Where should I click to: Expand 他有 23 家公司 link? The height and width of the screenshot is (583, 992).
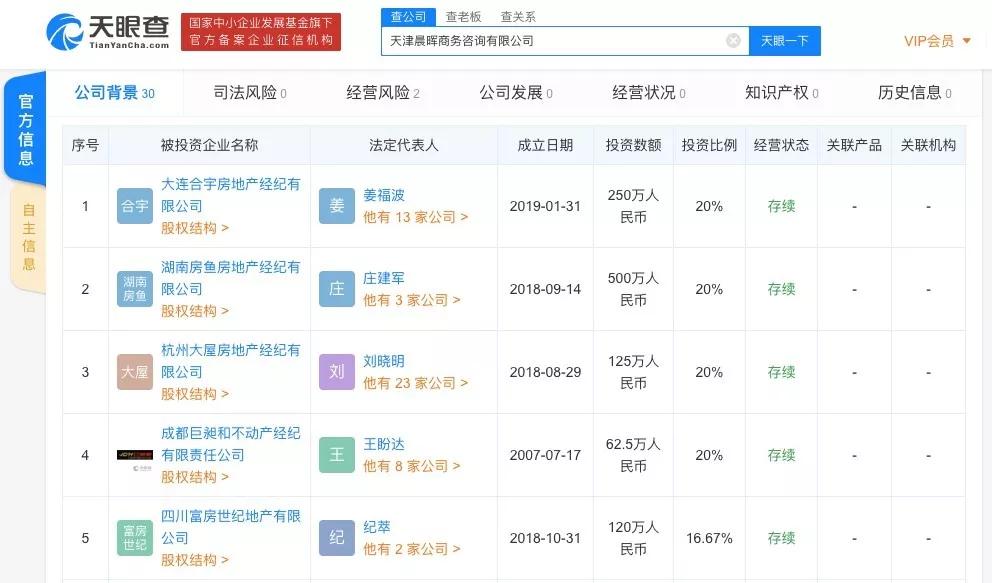[x=416, y=383]
